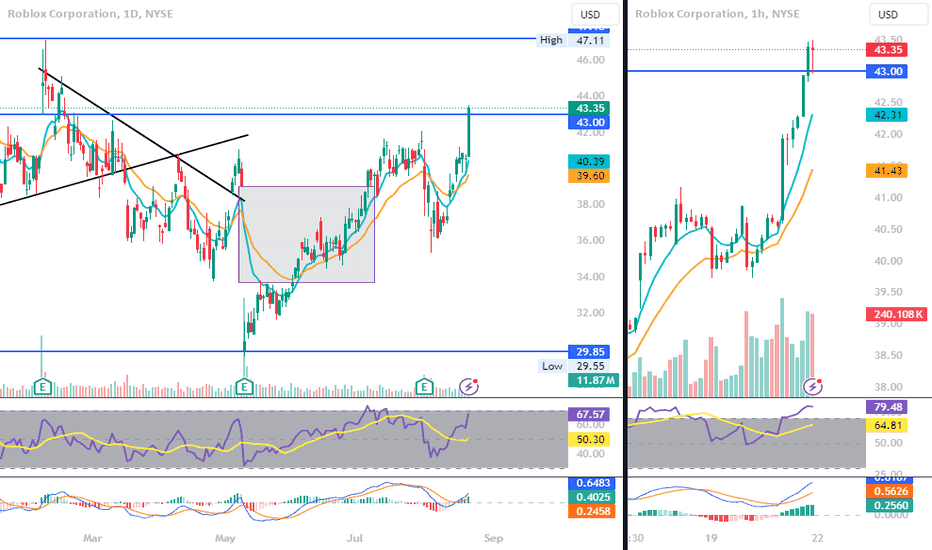
Task: Click the 42.31 moving average label on hourly chart
Action: click(887, 115)
